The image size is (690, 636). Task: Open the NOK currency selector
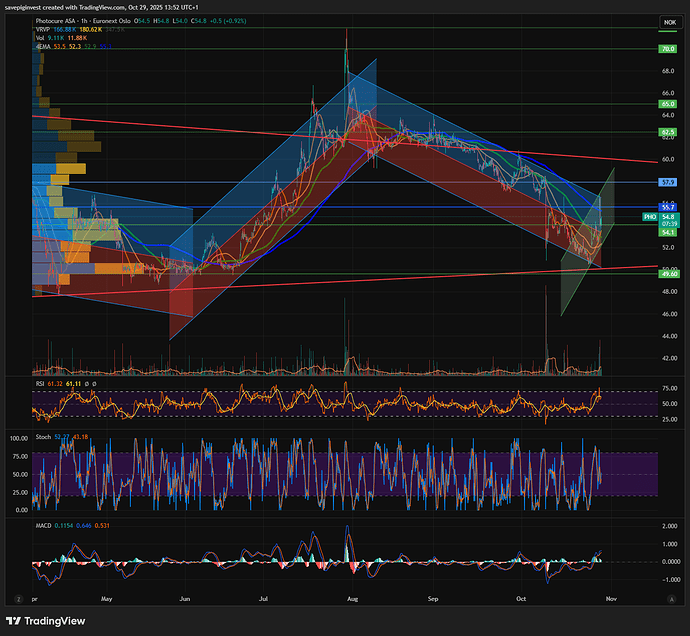pos(667,22)
